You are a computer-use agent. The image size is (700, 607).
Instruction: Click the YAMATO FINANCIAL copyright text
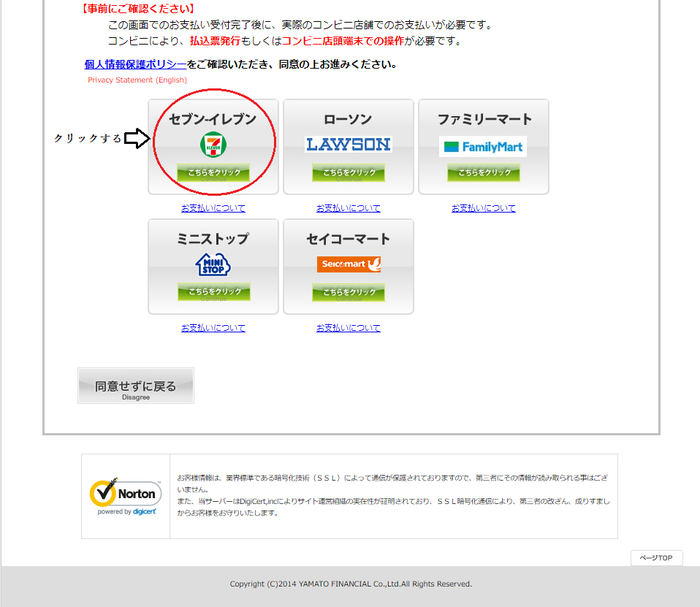point(351,584)
